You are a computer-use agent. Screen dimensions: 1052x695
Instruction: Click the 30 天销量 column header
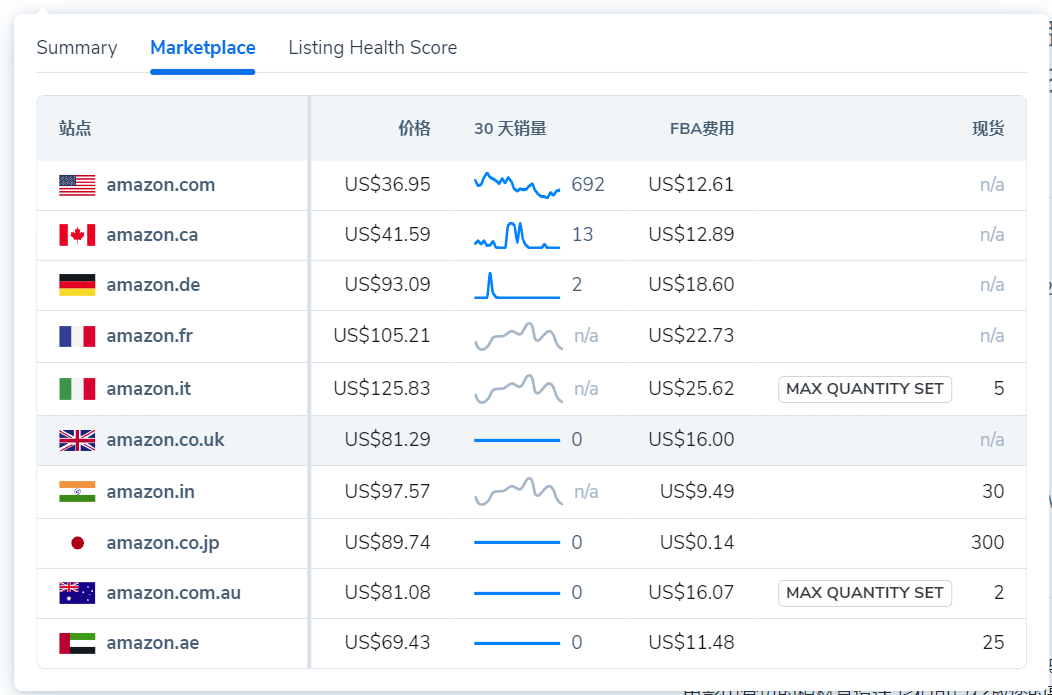pos(510,129)
